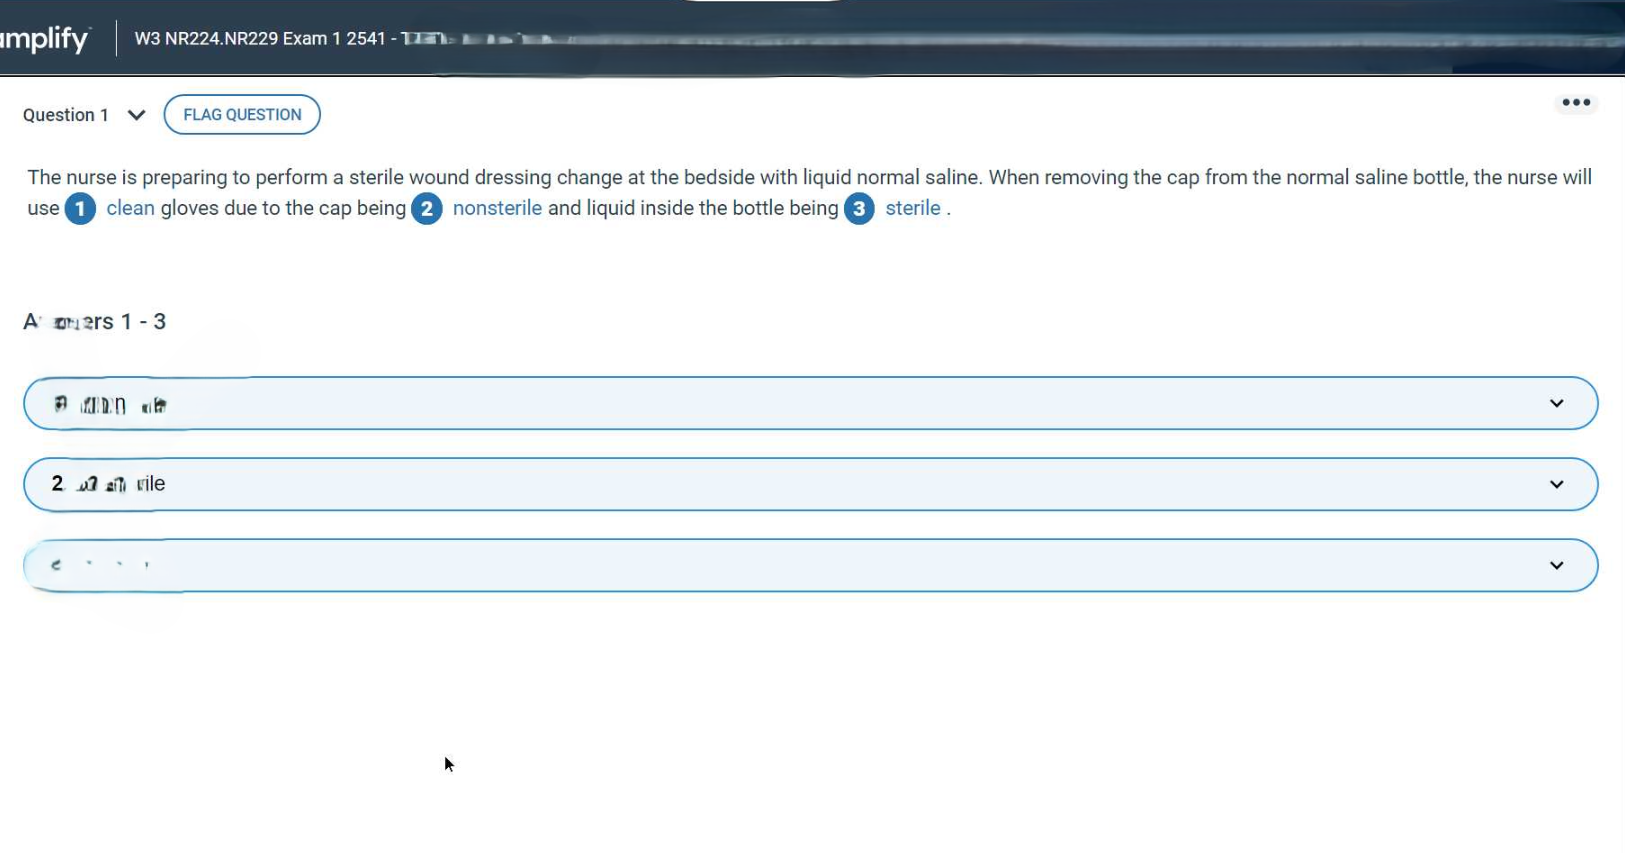This screenshot has width=1625, height=853.
Task: Click the Question 1 label
Action: coord(66,115)
